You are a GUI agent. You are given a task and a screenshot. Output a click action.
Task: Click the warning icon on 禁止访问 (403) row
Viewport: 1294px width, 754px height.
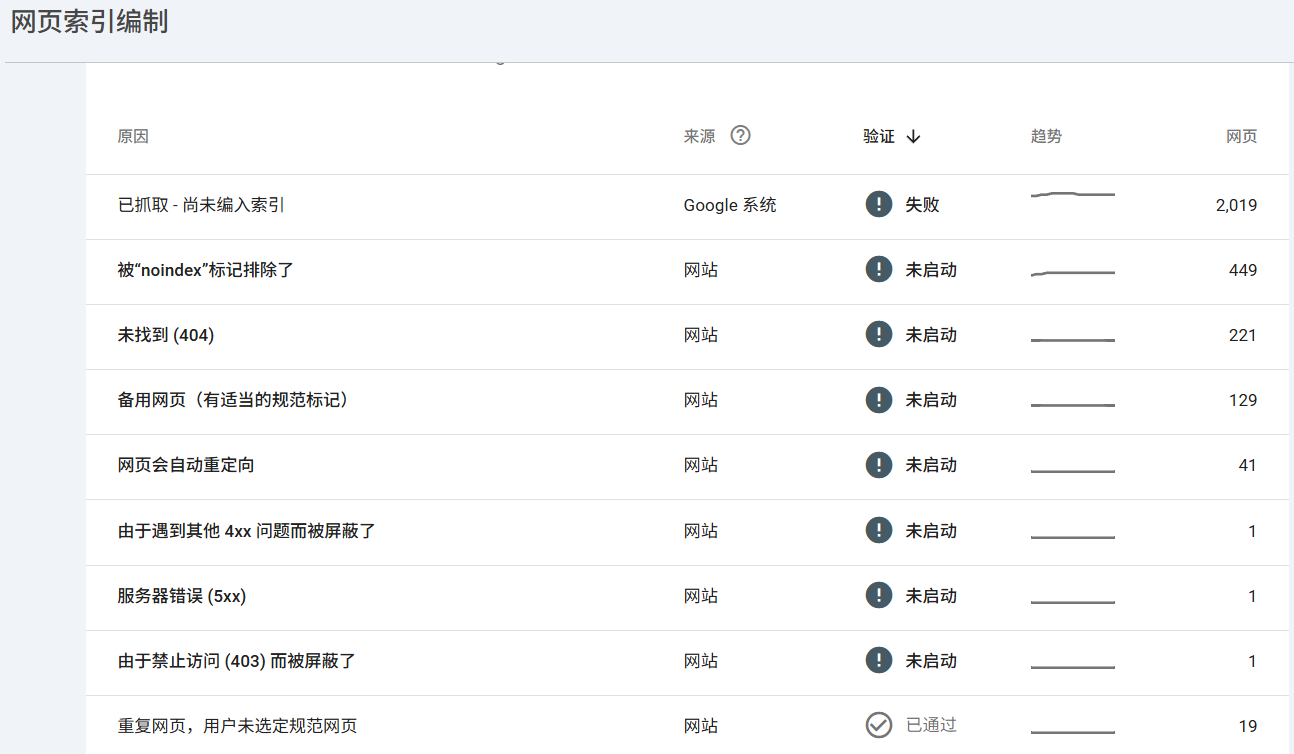pos(878,660)
